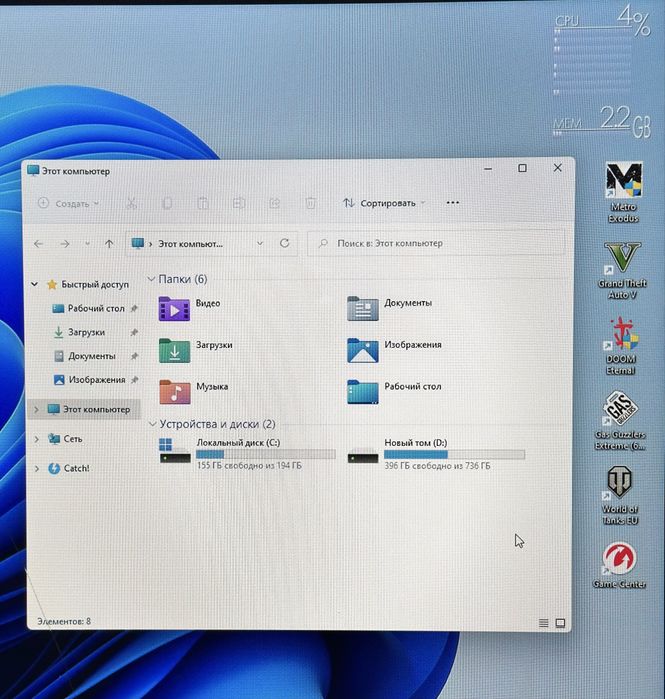Screen dimensions: 665x699
Task: Minimize the Этот компьютер window
Action: tap(488, 169)
